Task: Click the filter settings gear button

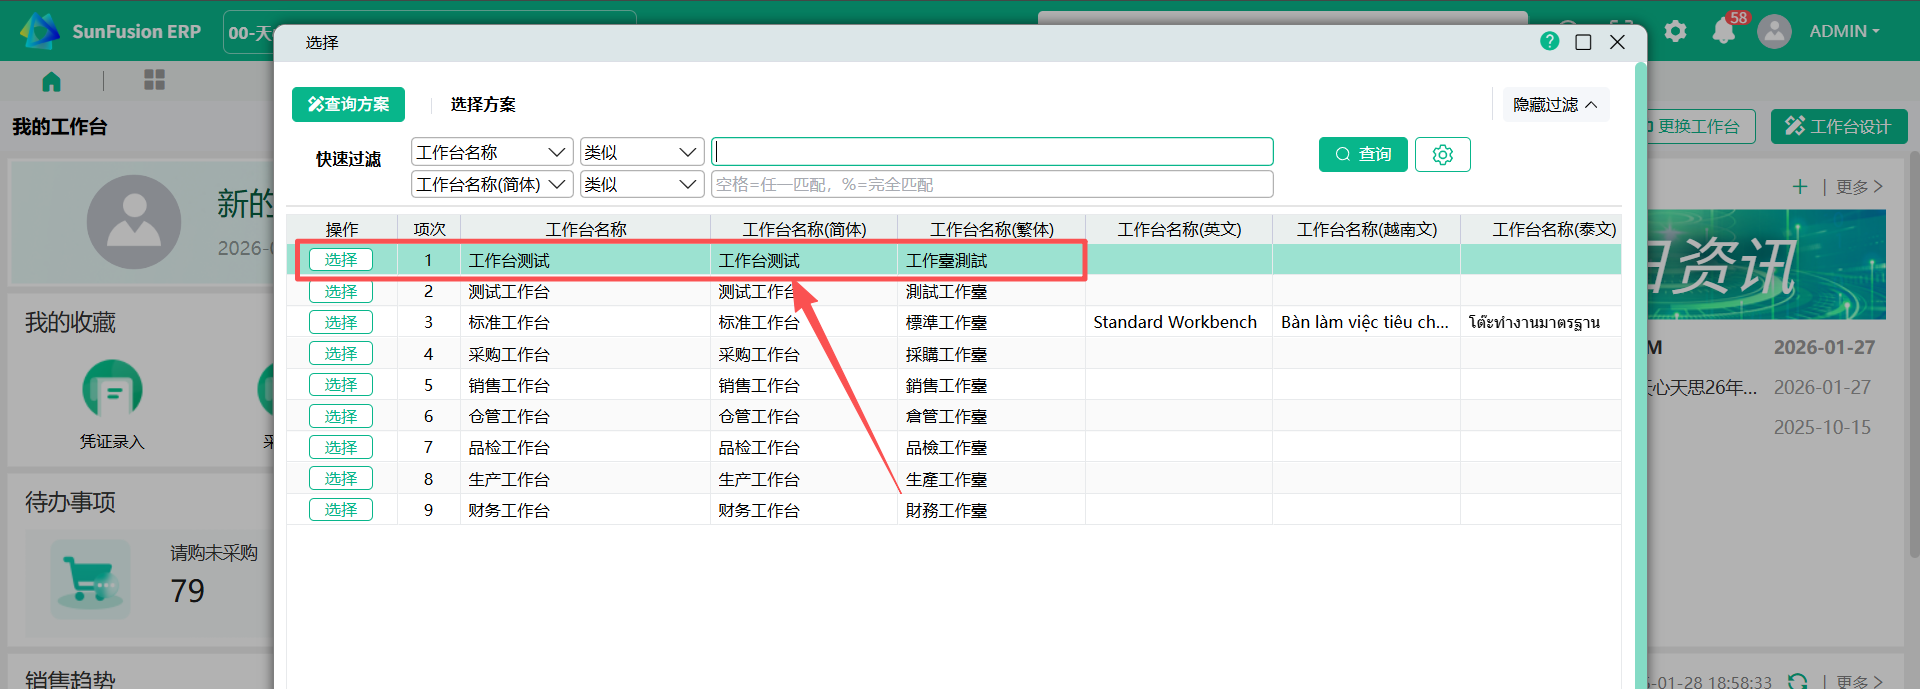Action: click(x=1442, y=155)
